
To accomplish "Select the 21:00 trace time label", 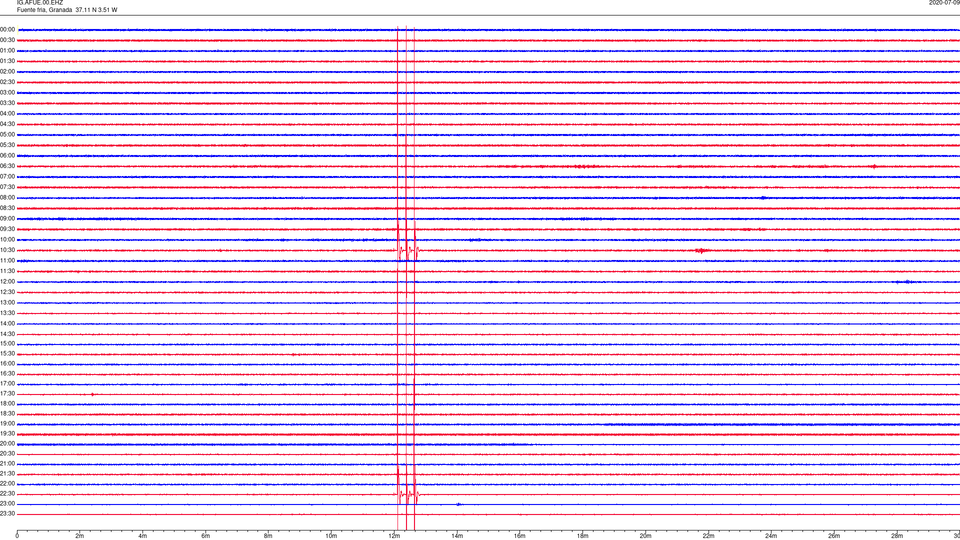I will 7,463.
